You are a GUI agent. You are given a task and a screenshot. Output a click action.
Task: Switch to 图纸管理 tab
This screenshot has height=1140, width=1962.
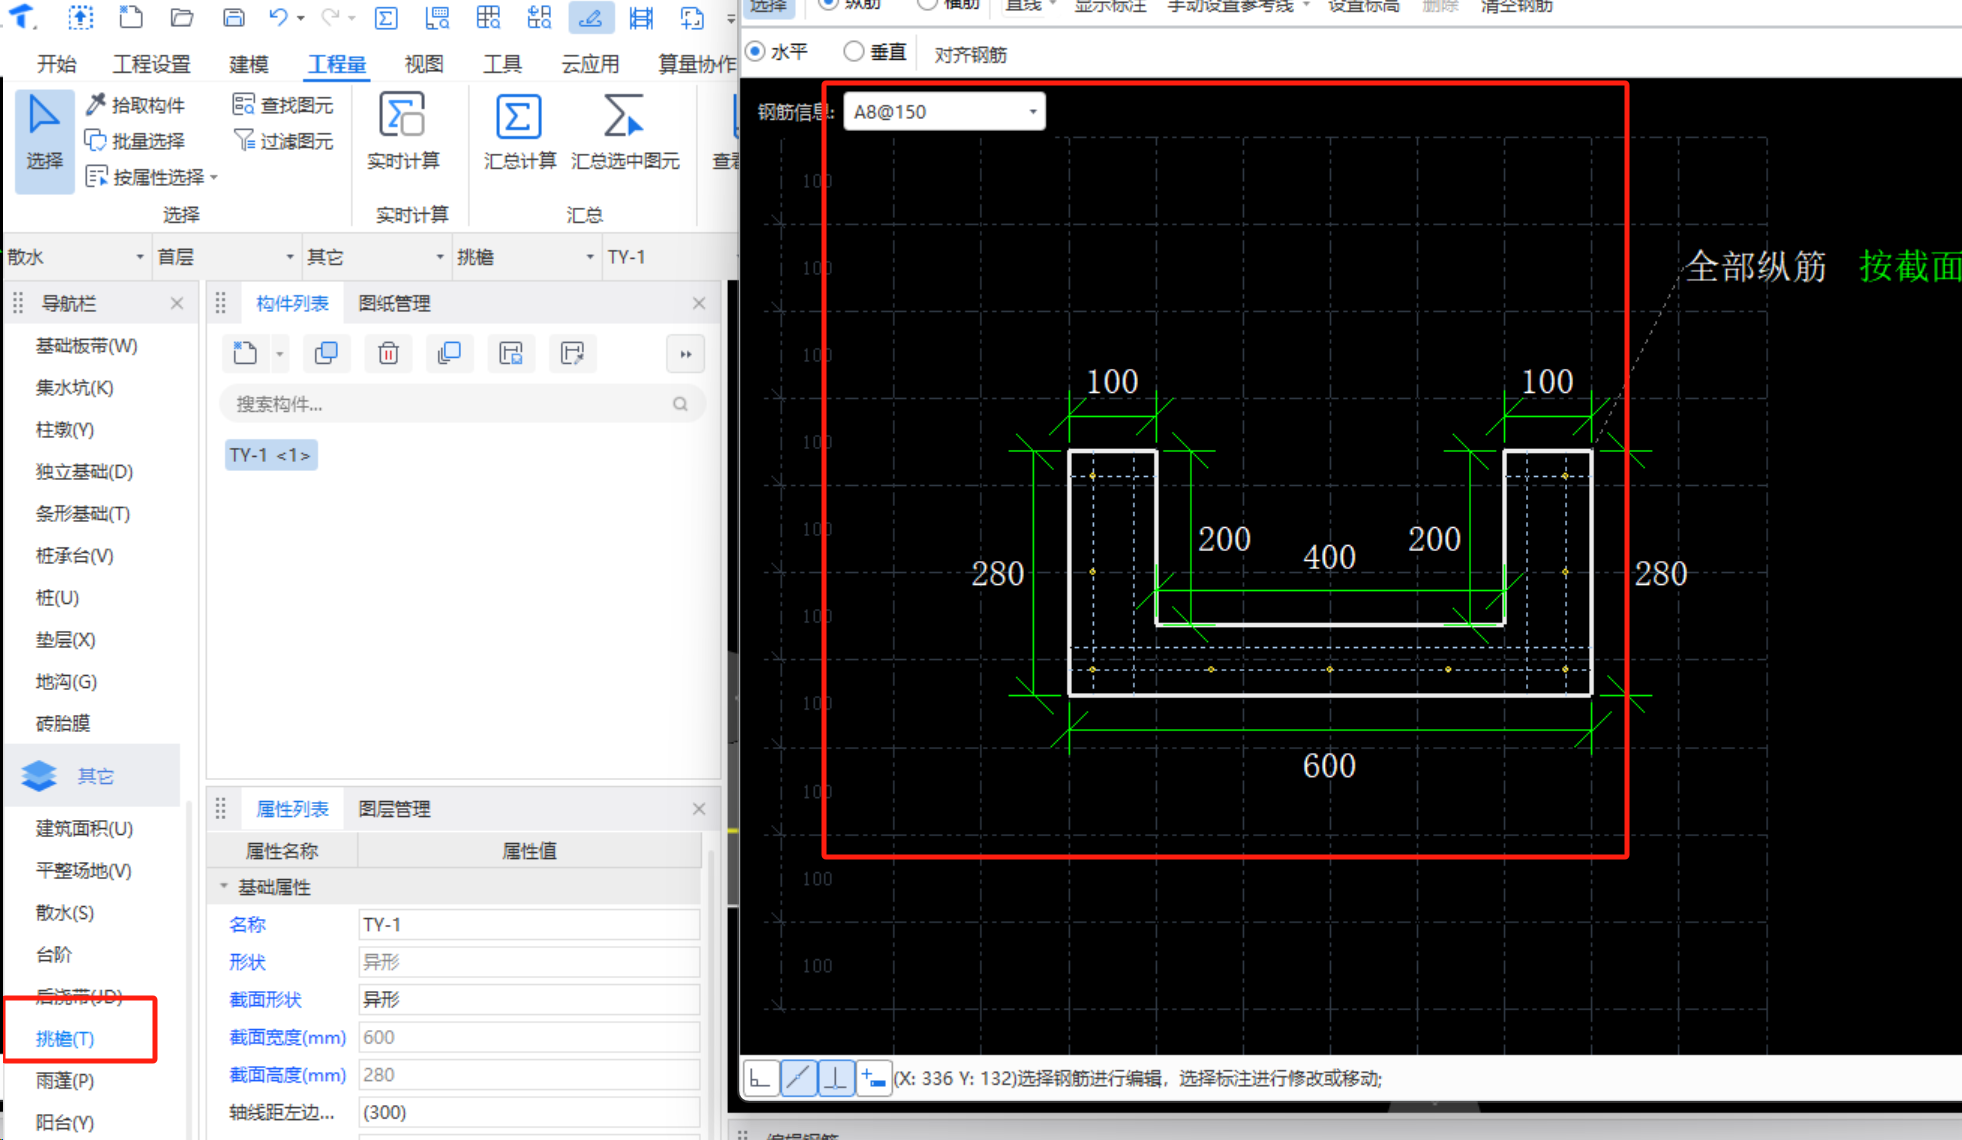(394, 303)
